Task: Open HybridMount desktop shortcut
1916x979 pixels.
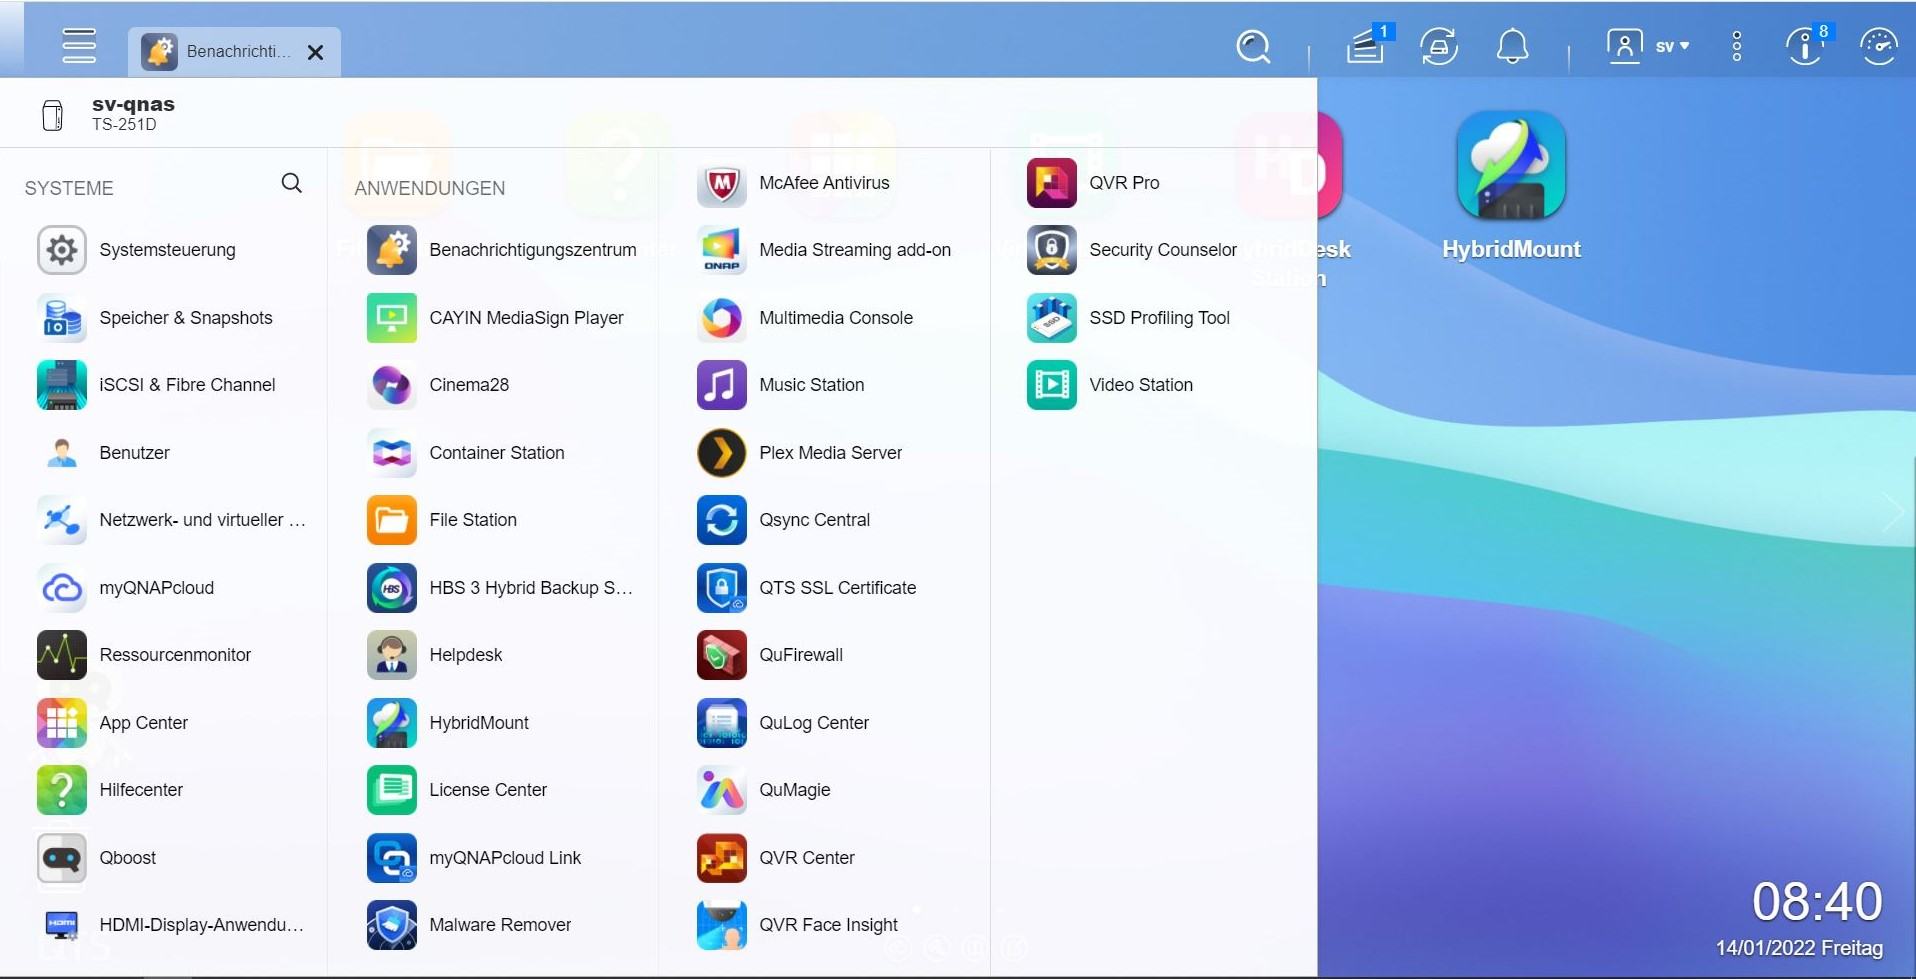Action: pyautogui.click(x=1511, y=187)
